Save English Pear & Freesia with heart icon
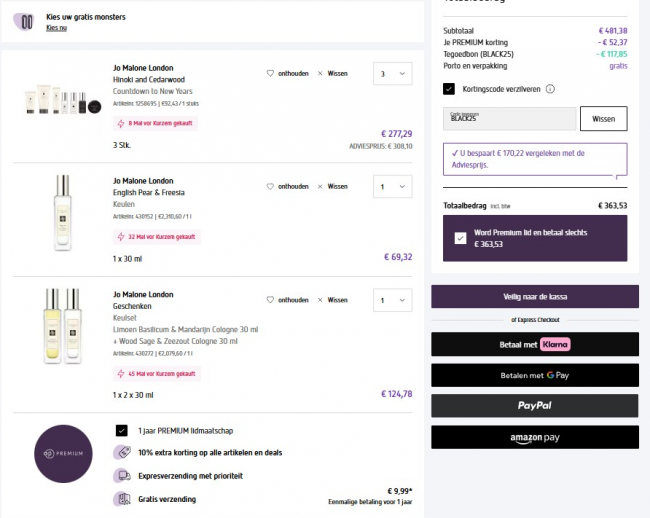Viewport: 650px width, 518px height. 270,186
